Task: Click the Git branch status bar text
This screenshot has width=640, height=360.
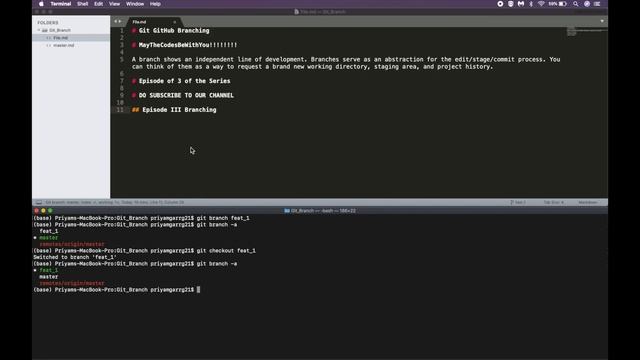Action: point(115,202)
